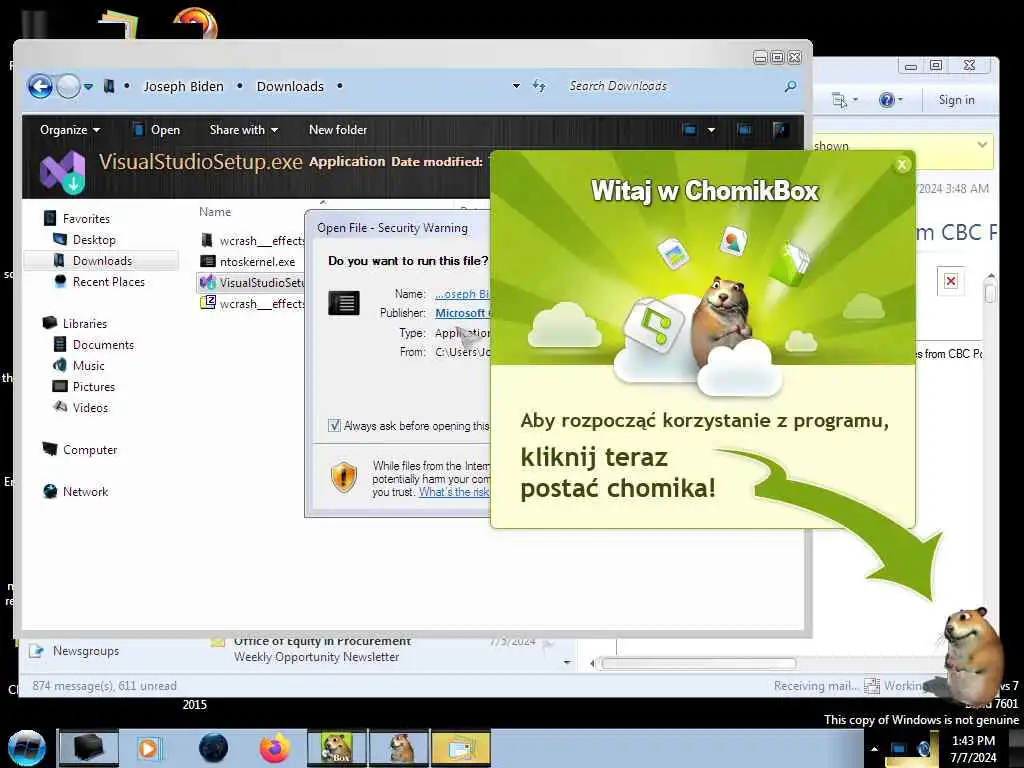Click the Name column header
Screen dimensions: 1024x768
pos(215,212)
